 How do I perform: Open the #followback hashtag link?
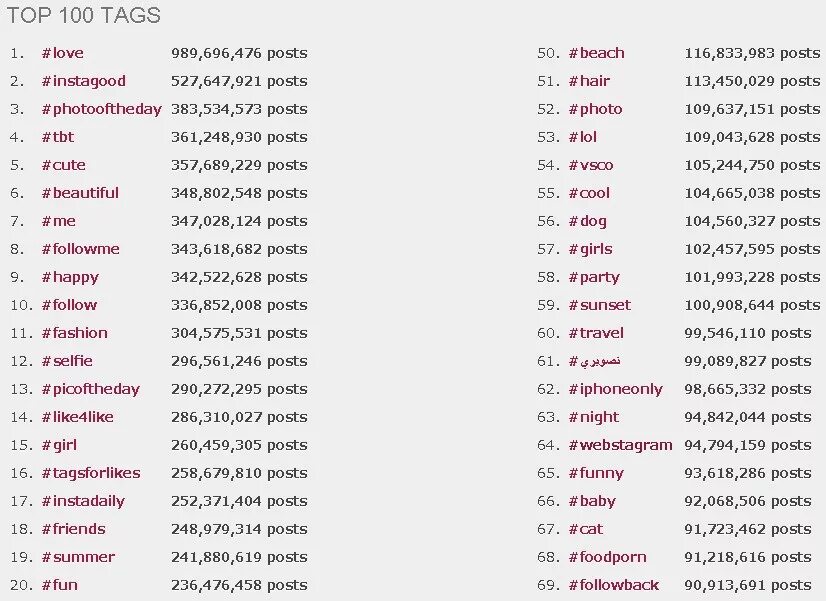pos(614,585)
